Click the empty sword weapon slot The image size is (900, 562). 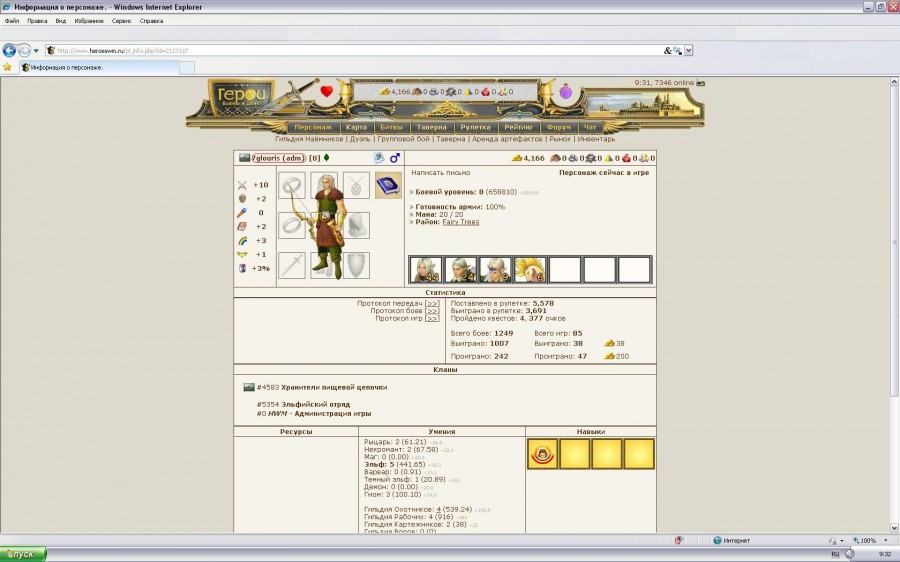point(292,266)
